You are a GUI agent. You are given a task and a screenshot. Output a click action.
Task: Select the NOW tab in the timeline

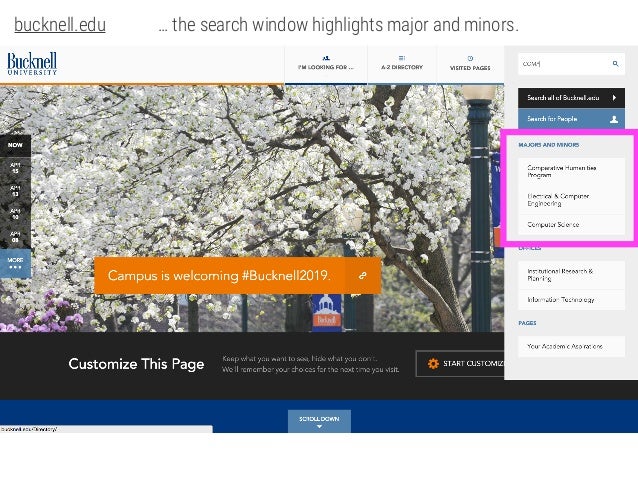pos(15,145)
